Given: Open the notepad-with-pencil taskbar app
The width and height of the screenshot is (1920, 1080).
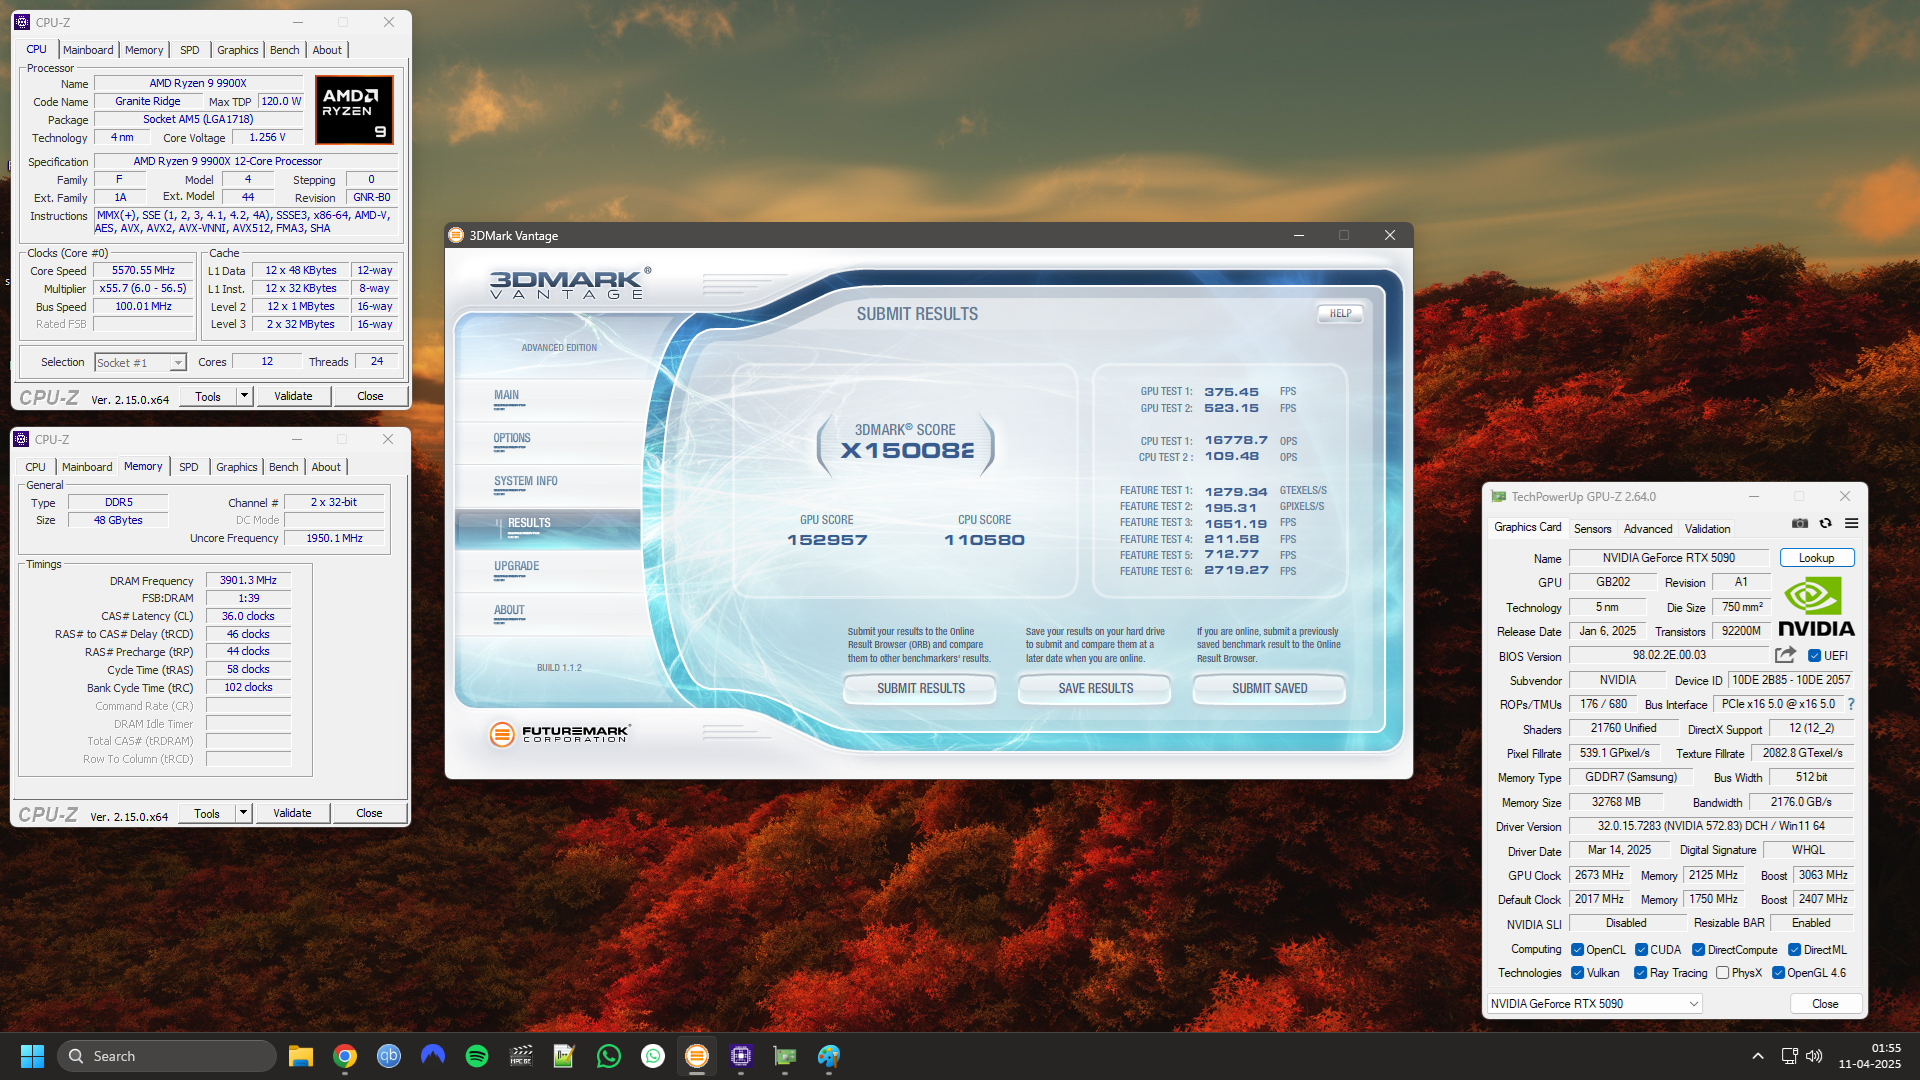Looking at the screenshot, I should tap(565, 1056).
